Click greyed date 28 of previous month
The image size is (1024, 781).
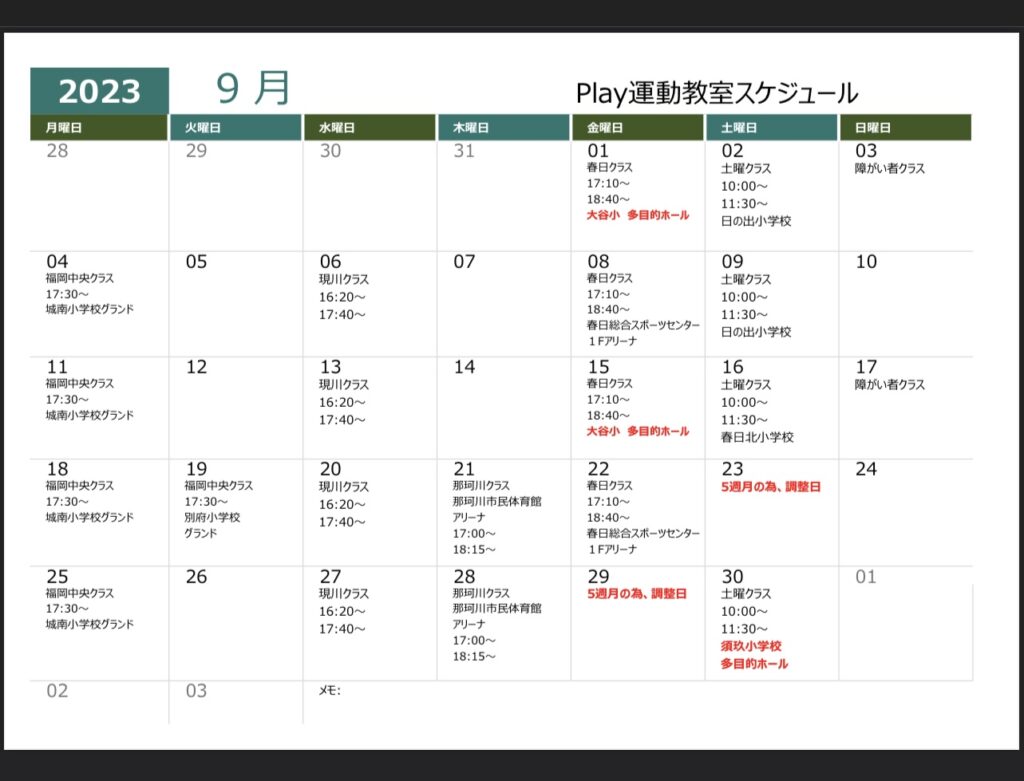tap(57, 151)
